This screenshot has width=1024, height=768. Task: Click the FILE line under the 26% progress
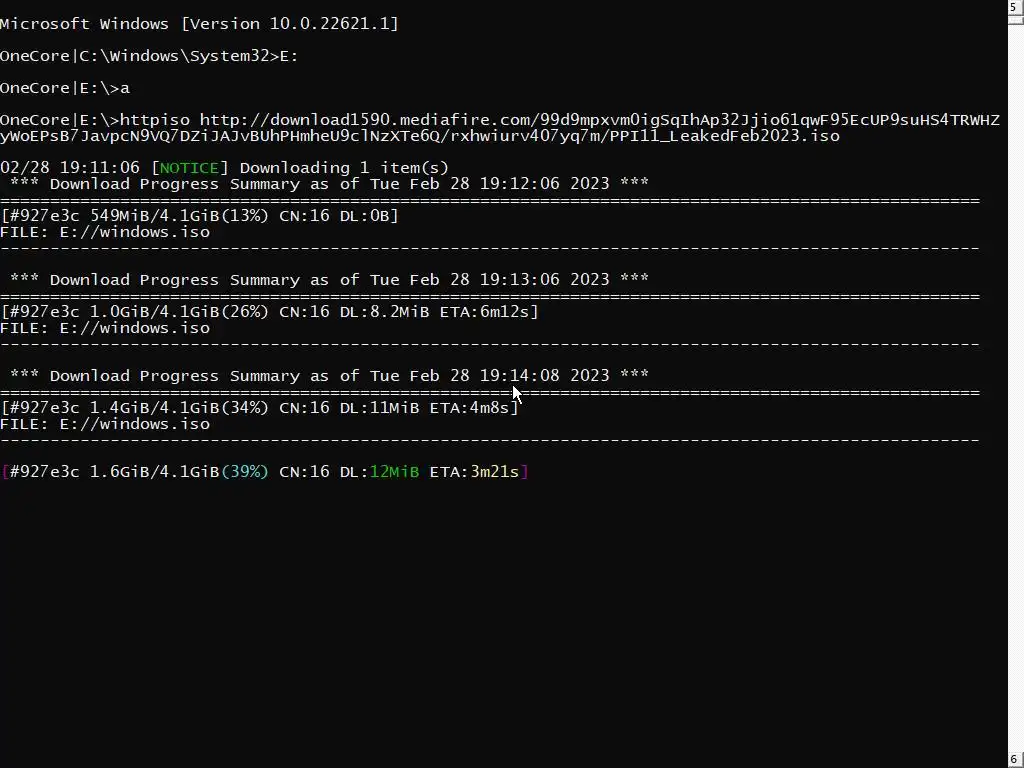[x=105, y=328]
